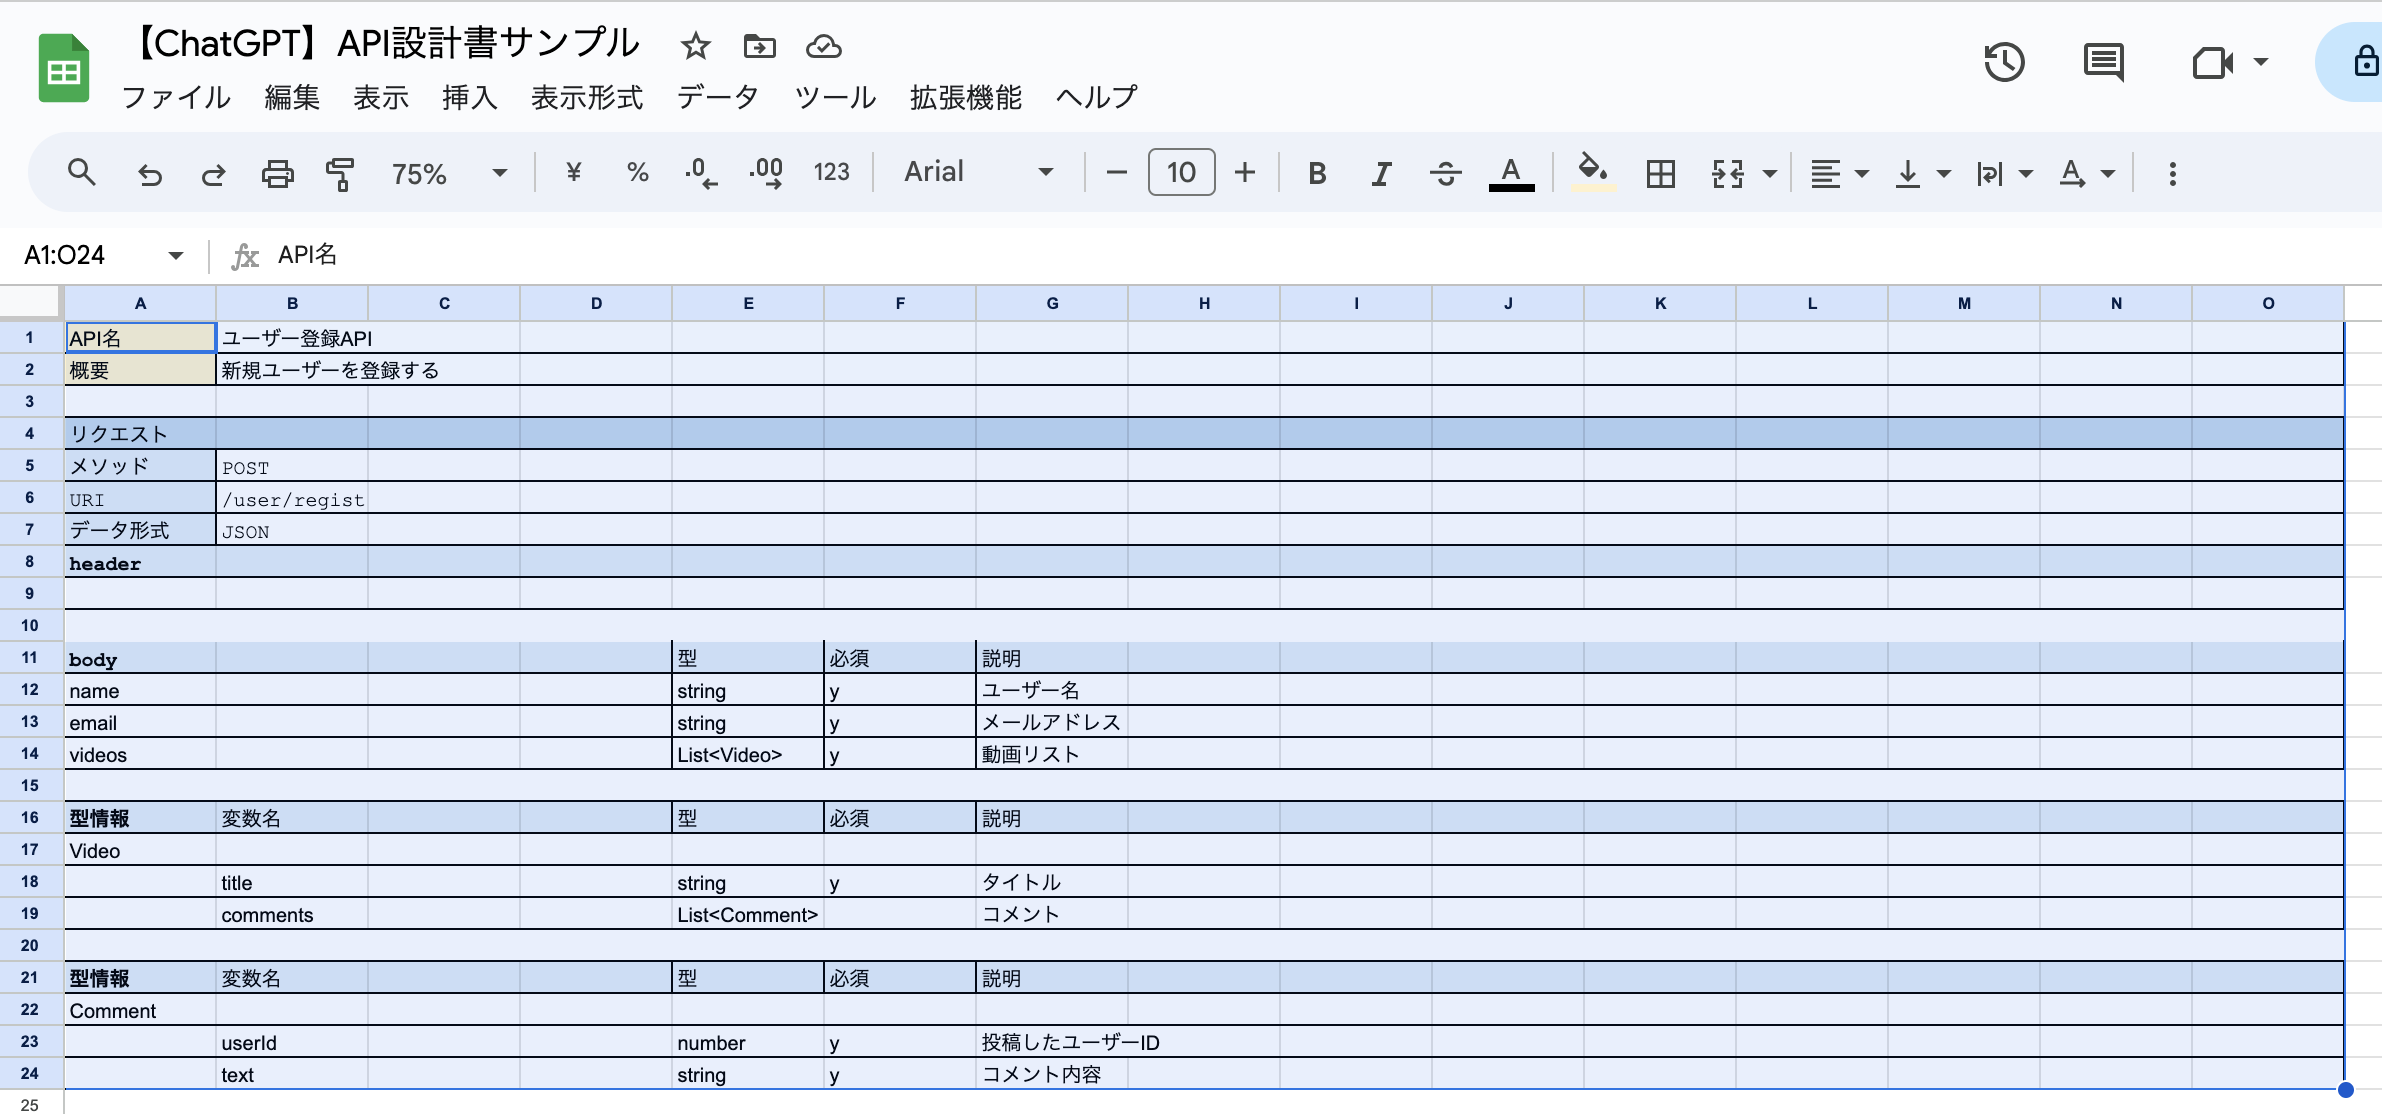Click the spreadsheet title 【ChatGPT】API設計書サンプル
The height and width of the screenshot is (1114, 2382).
(x=385, y=43)
